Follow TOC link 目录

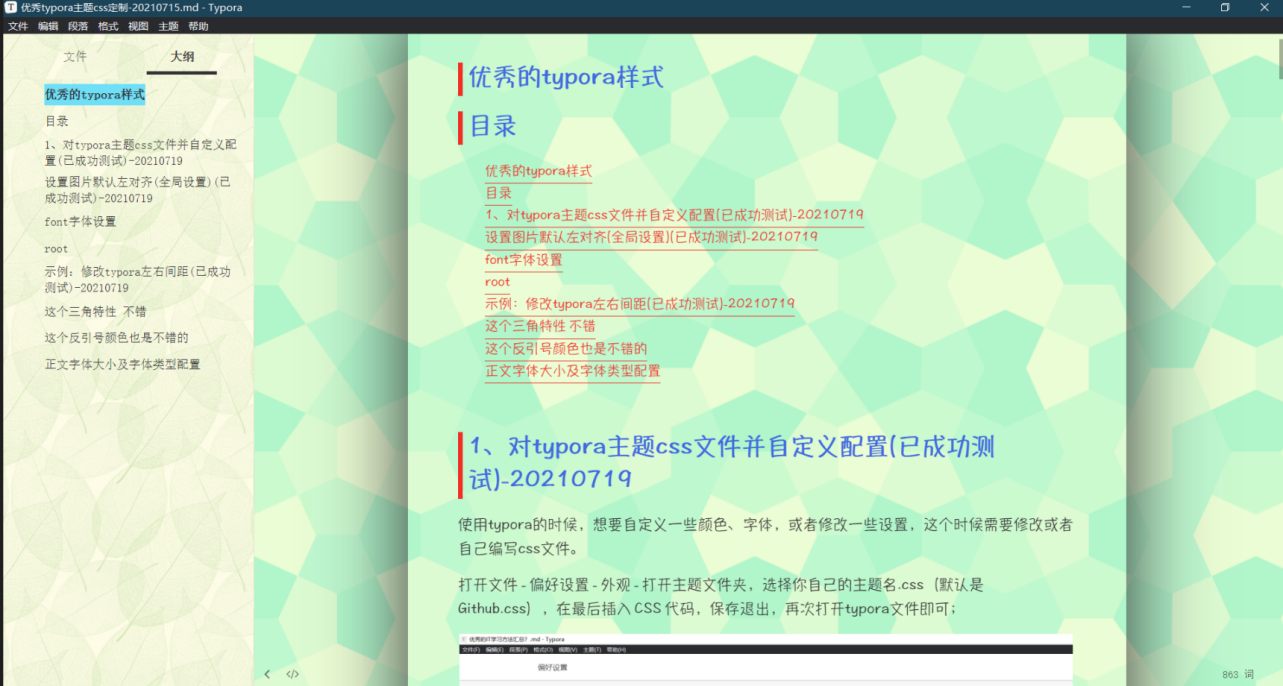pos(498,193)
